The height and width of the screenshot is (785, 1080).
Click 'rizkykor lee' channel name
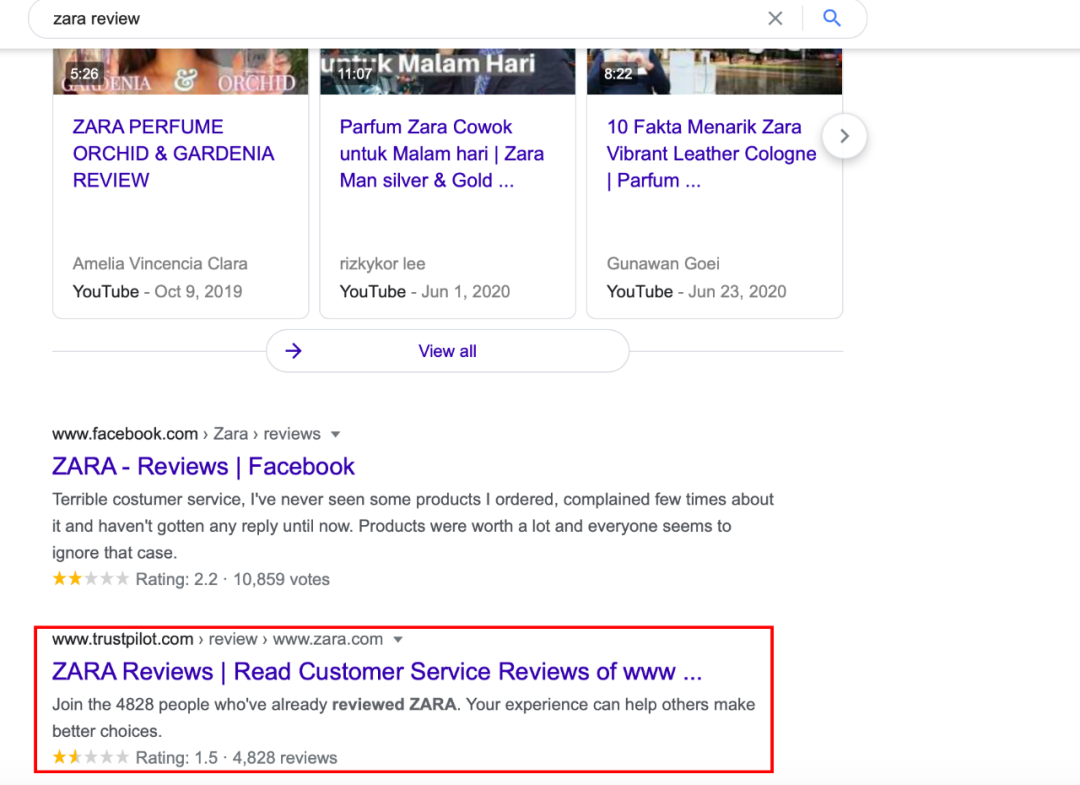[x=382, y=264]
